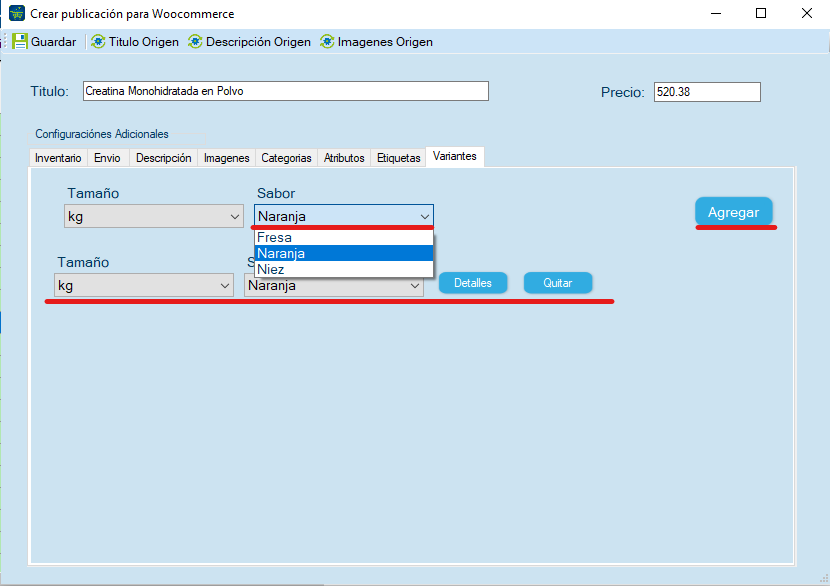The height and width of the screenshot is (586, 830).
Task: Click the Configuraciónes Adicionales label
Action: coord(102,134)
